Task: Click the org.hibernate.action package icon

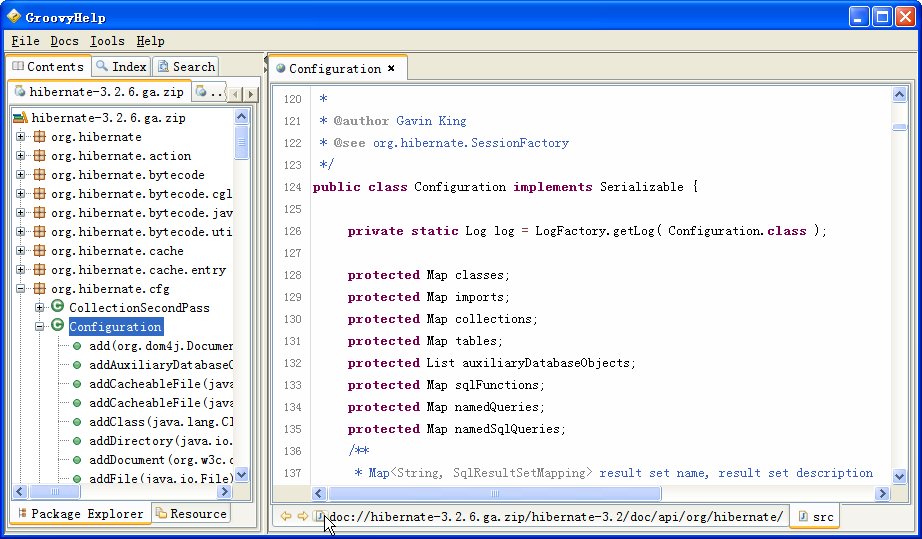Action: click(39, 156)
